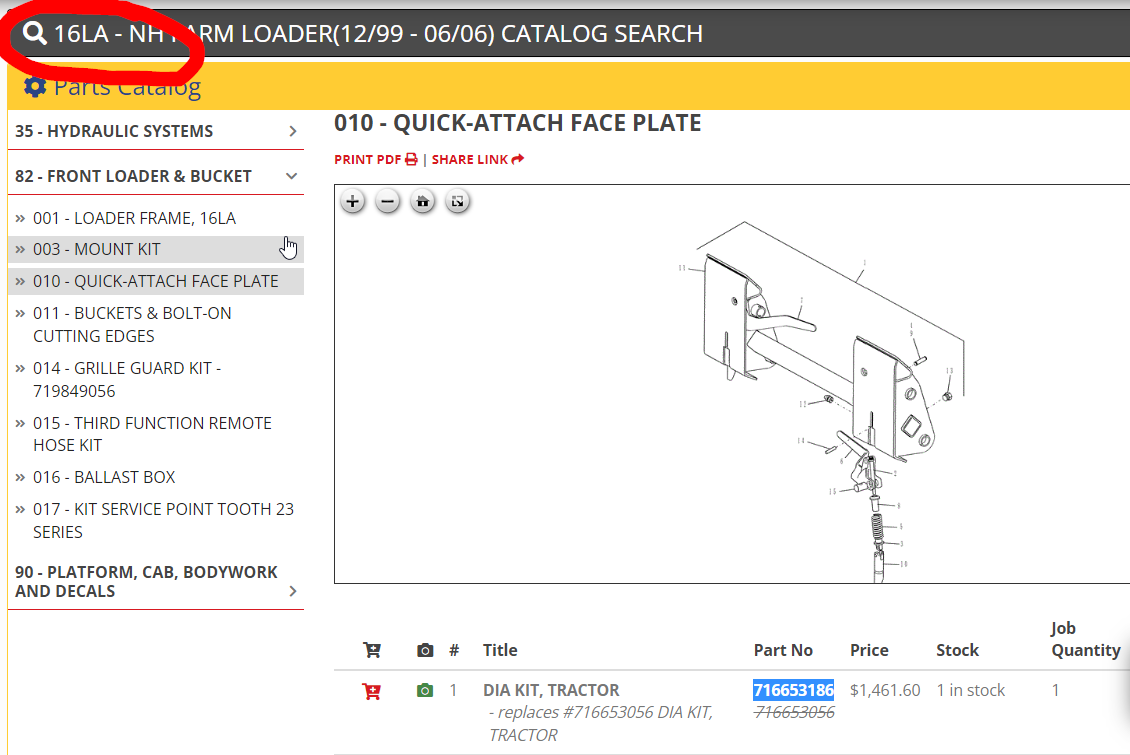This screenshot has height=755, width=1130.
Task: Click the Parts Catalog heading
Action: click(x=128, y=87)
